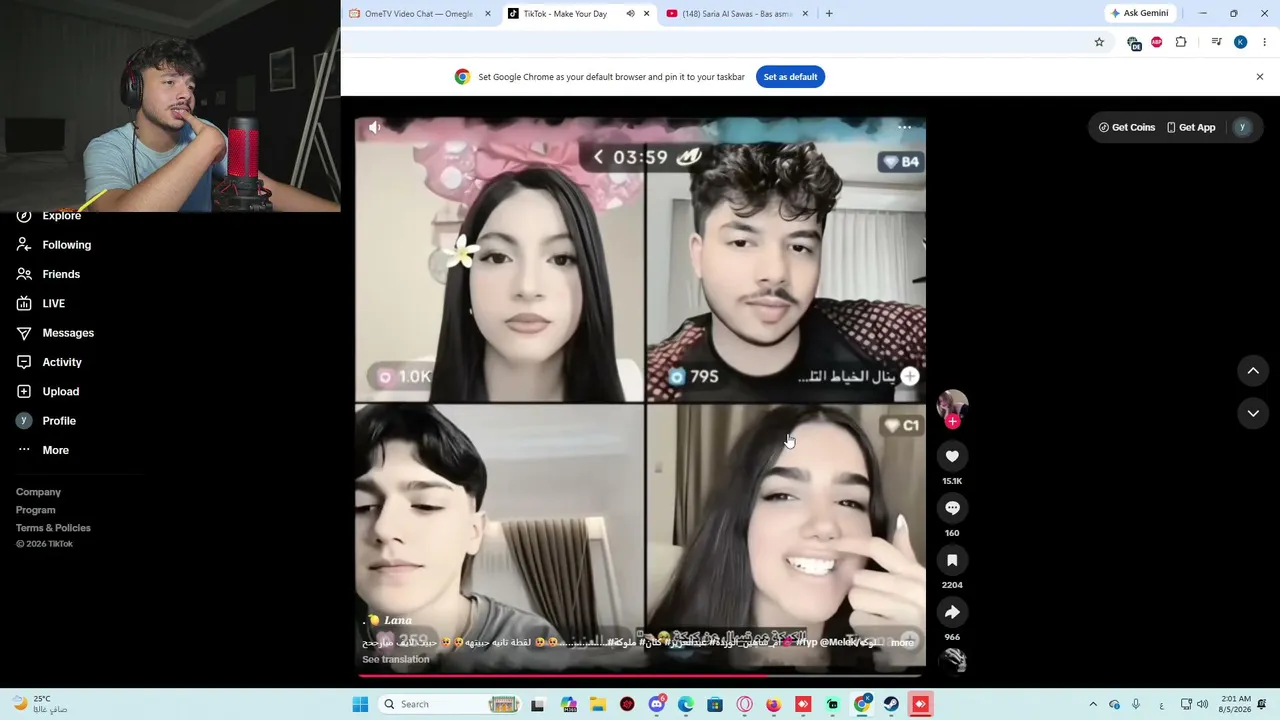Mute the TikTok video with speaker icon
Screen dimensions: 1280x720
pyautogui.click(x=374, y=127)
